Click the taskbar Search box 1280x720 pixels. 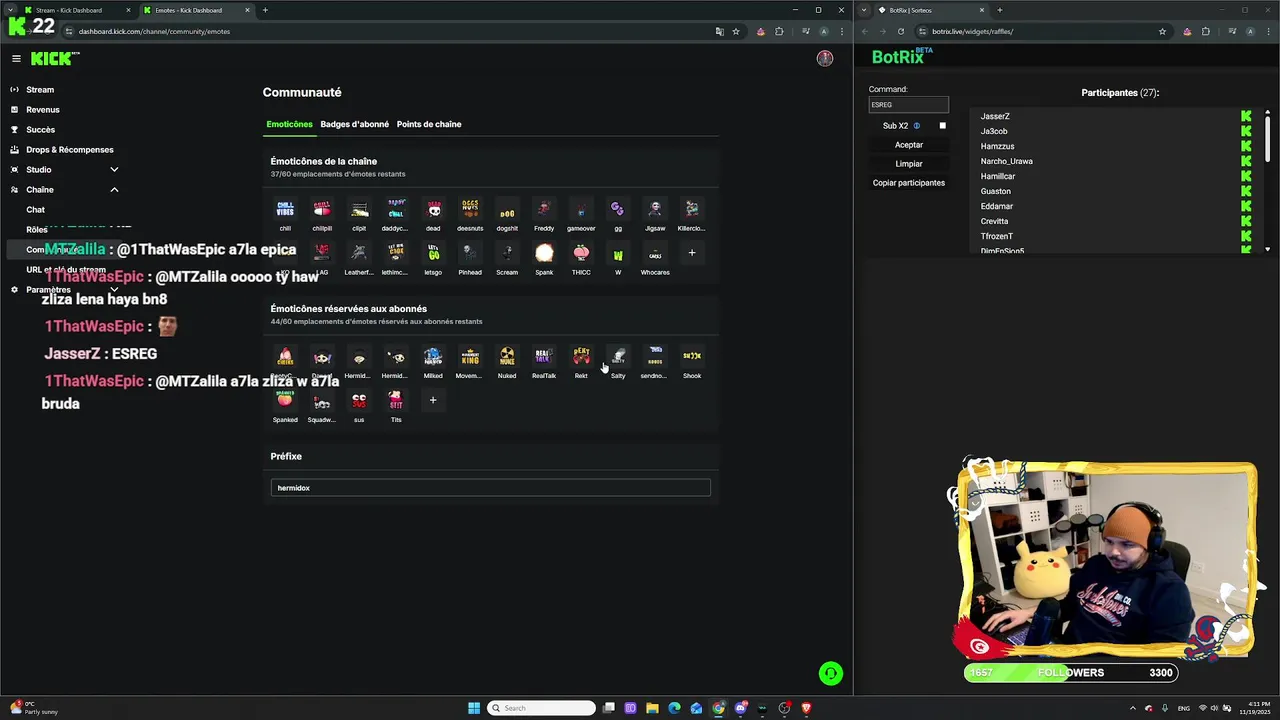[x=541, y=708]
